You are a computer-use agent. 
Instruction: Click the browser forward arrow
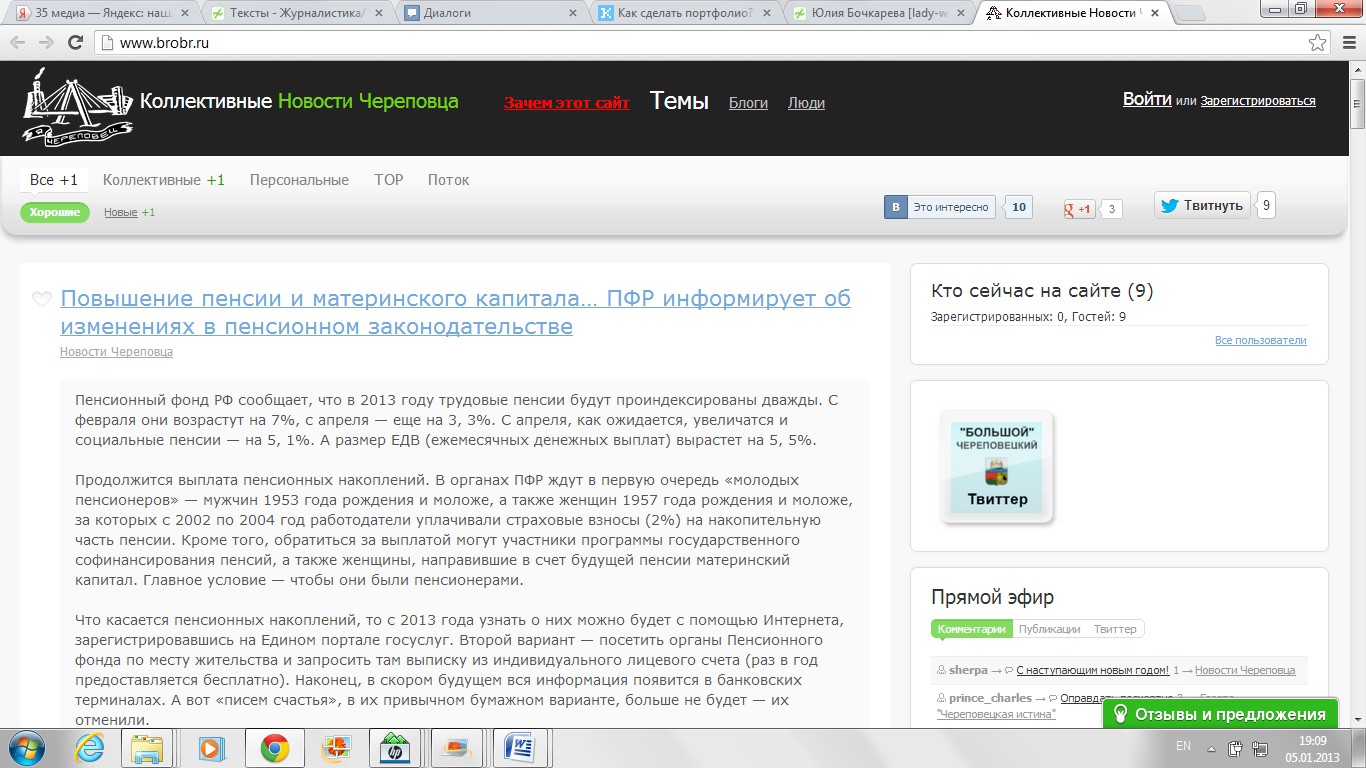tap(46, 43)
